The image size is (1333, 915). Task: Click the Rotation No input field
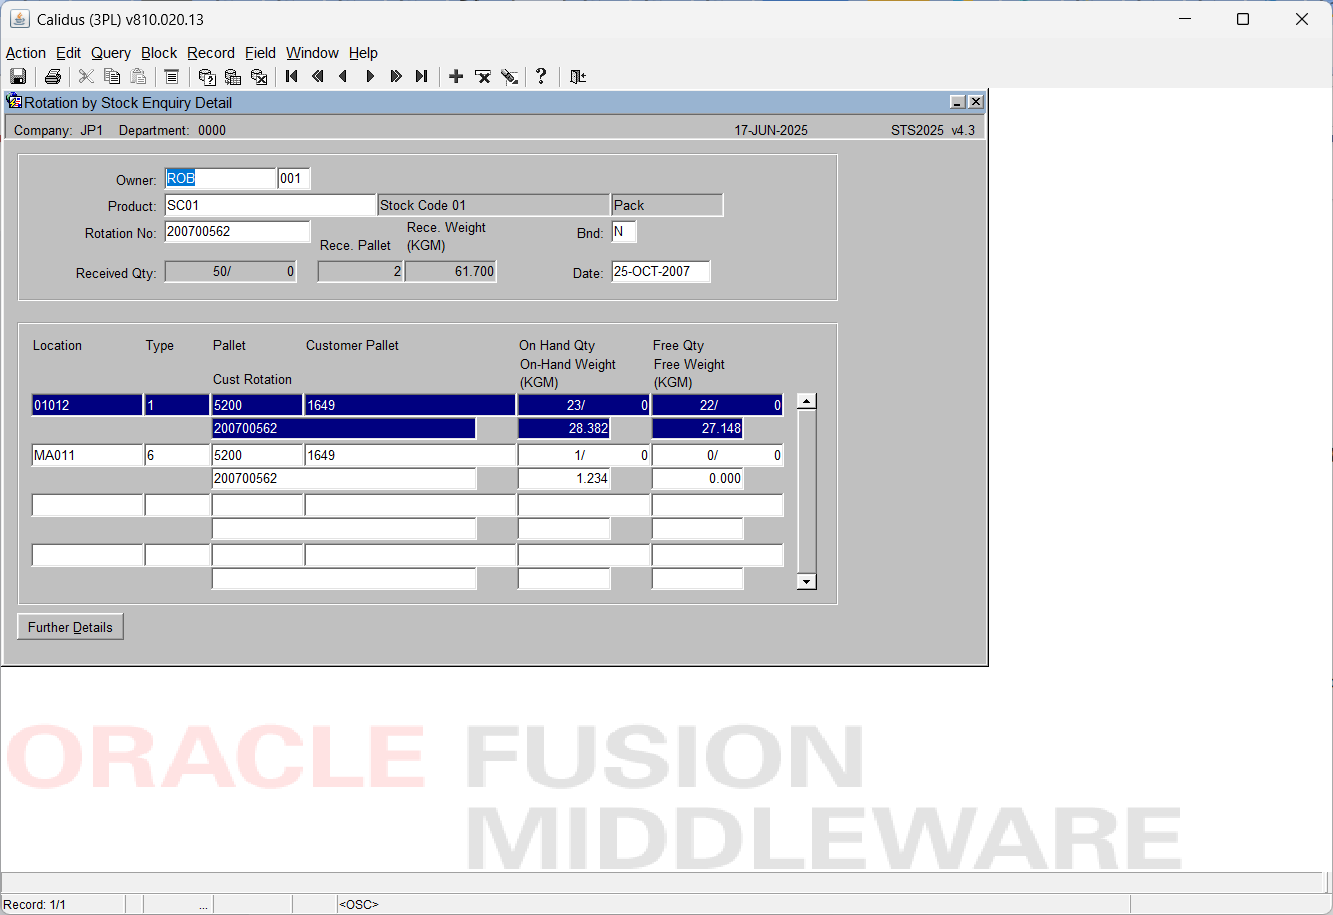(x=237, y=231)
